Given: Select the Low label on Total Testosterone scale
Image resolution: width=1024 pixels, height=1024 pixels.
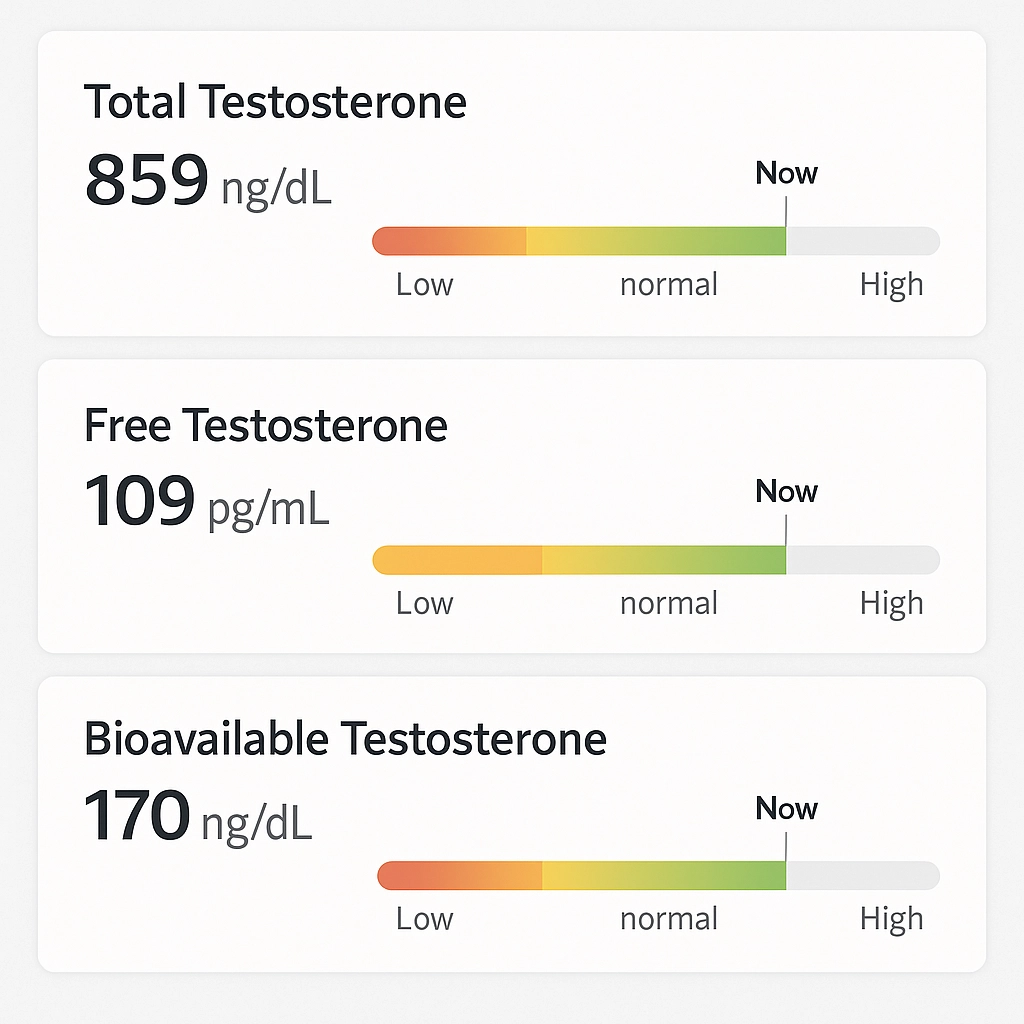Looking at the screenshot, I should 424,284.
